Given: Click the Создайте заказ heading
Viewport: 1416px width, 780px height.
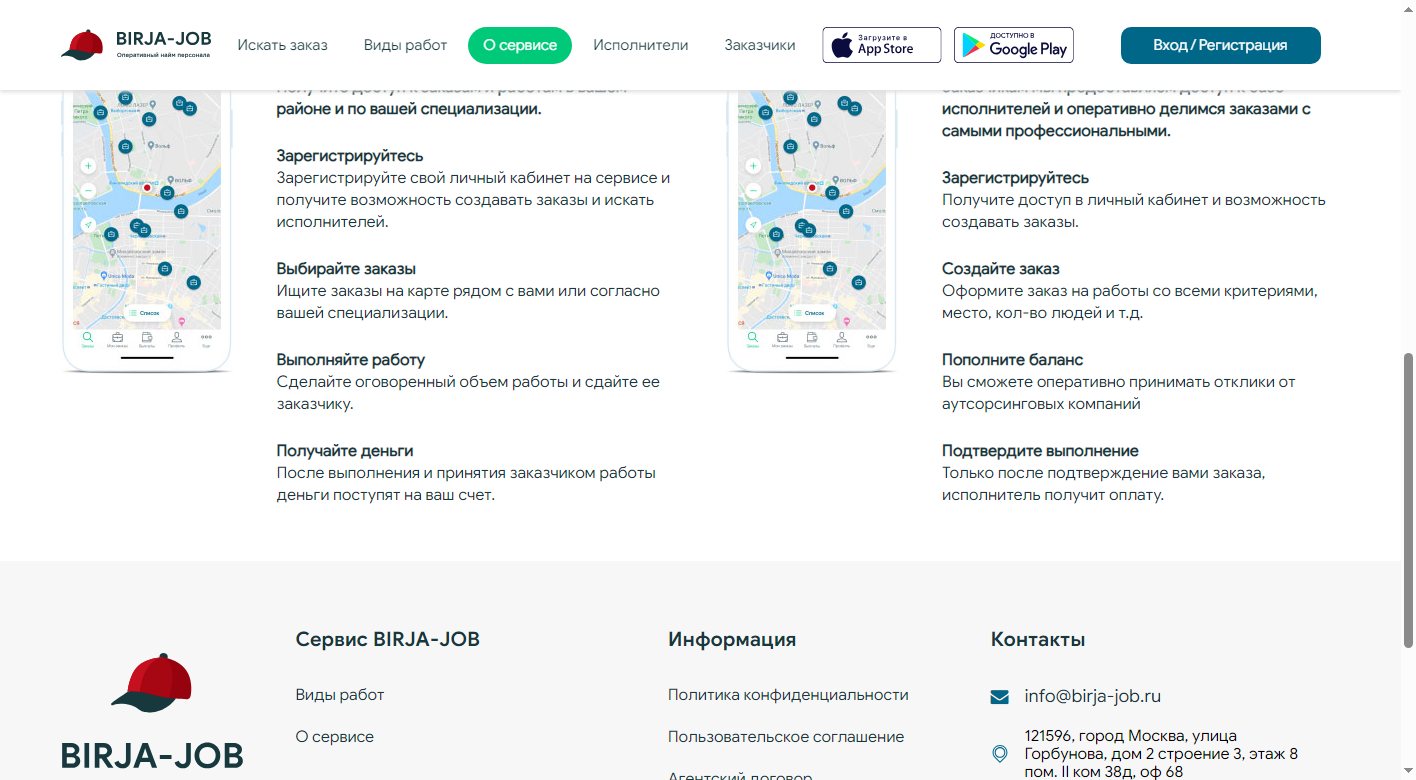Looking at the screenshot, I should (1001, 269).
